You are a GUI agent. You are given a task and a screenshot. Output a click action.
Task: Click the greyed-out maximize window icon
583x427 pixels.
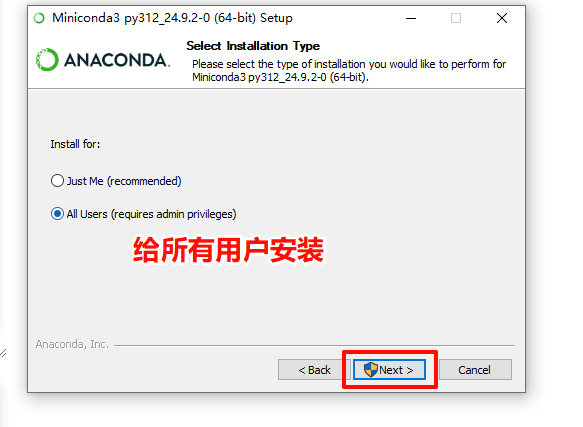coord(456,18)
